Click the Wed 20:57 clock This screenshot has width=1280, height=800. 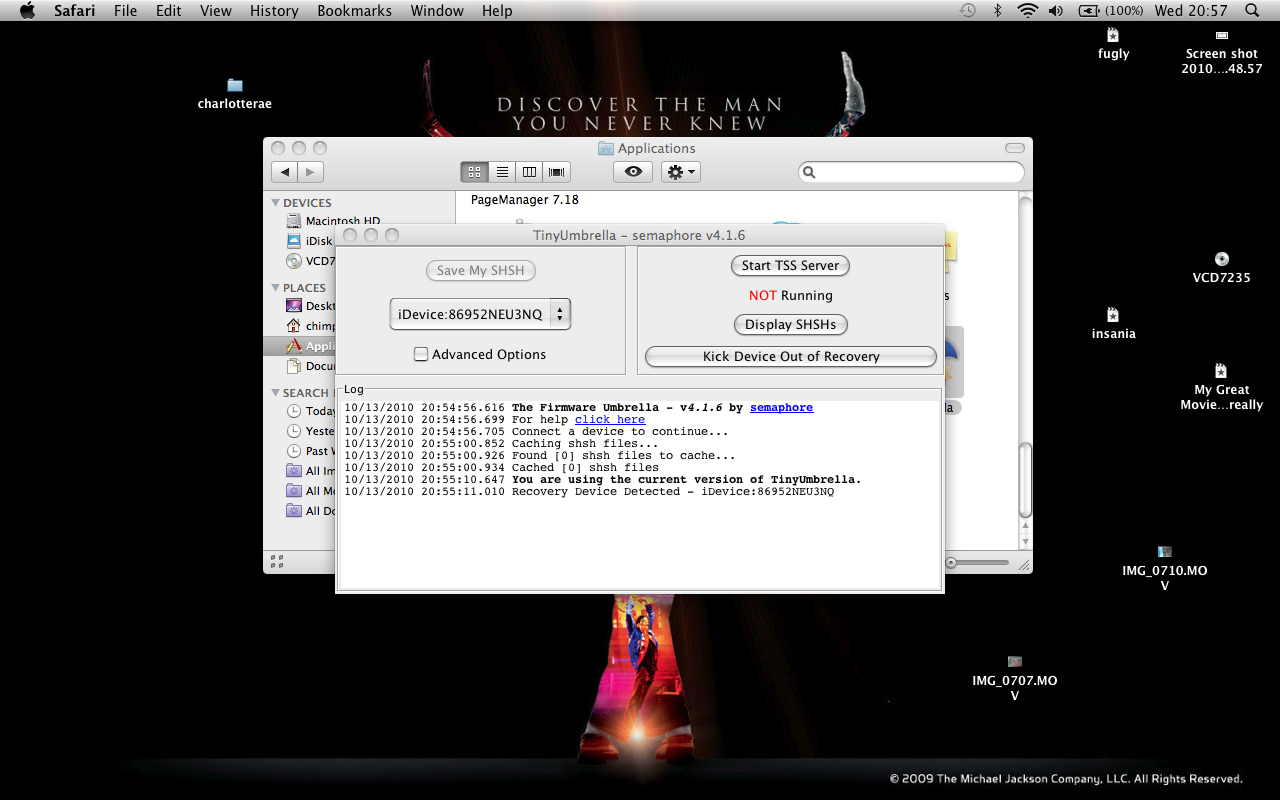(1191, 11)
